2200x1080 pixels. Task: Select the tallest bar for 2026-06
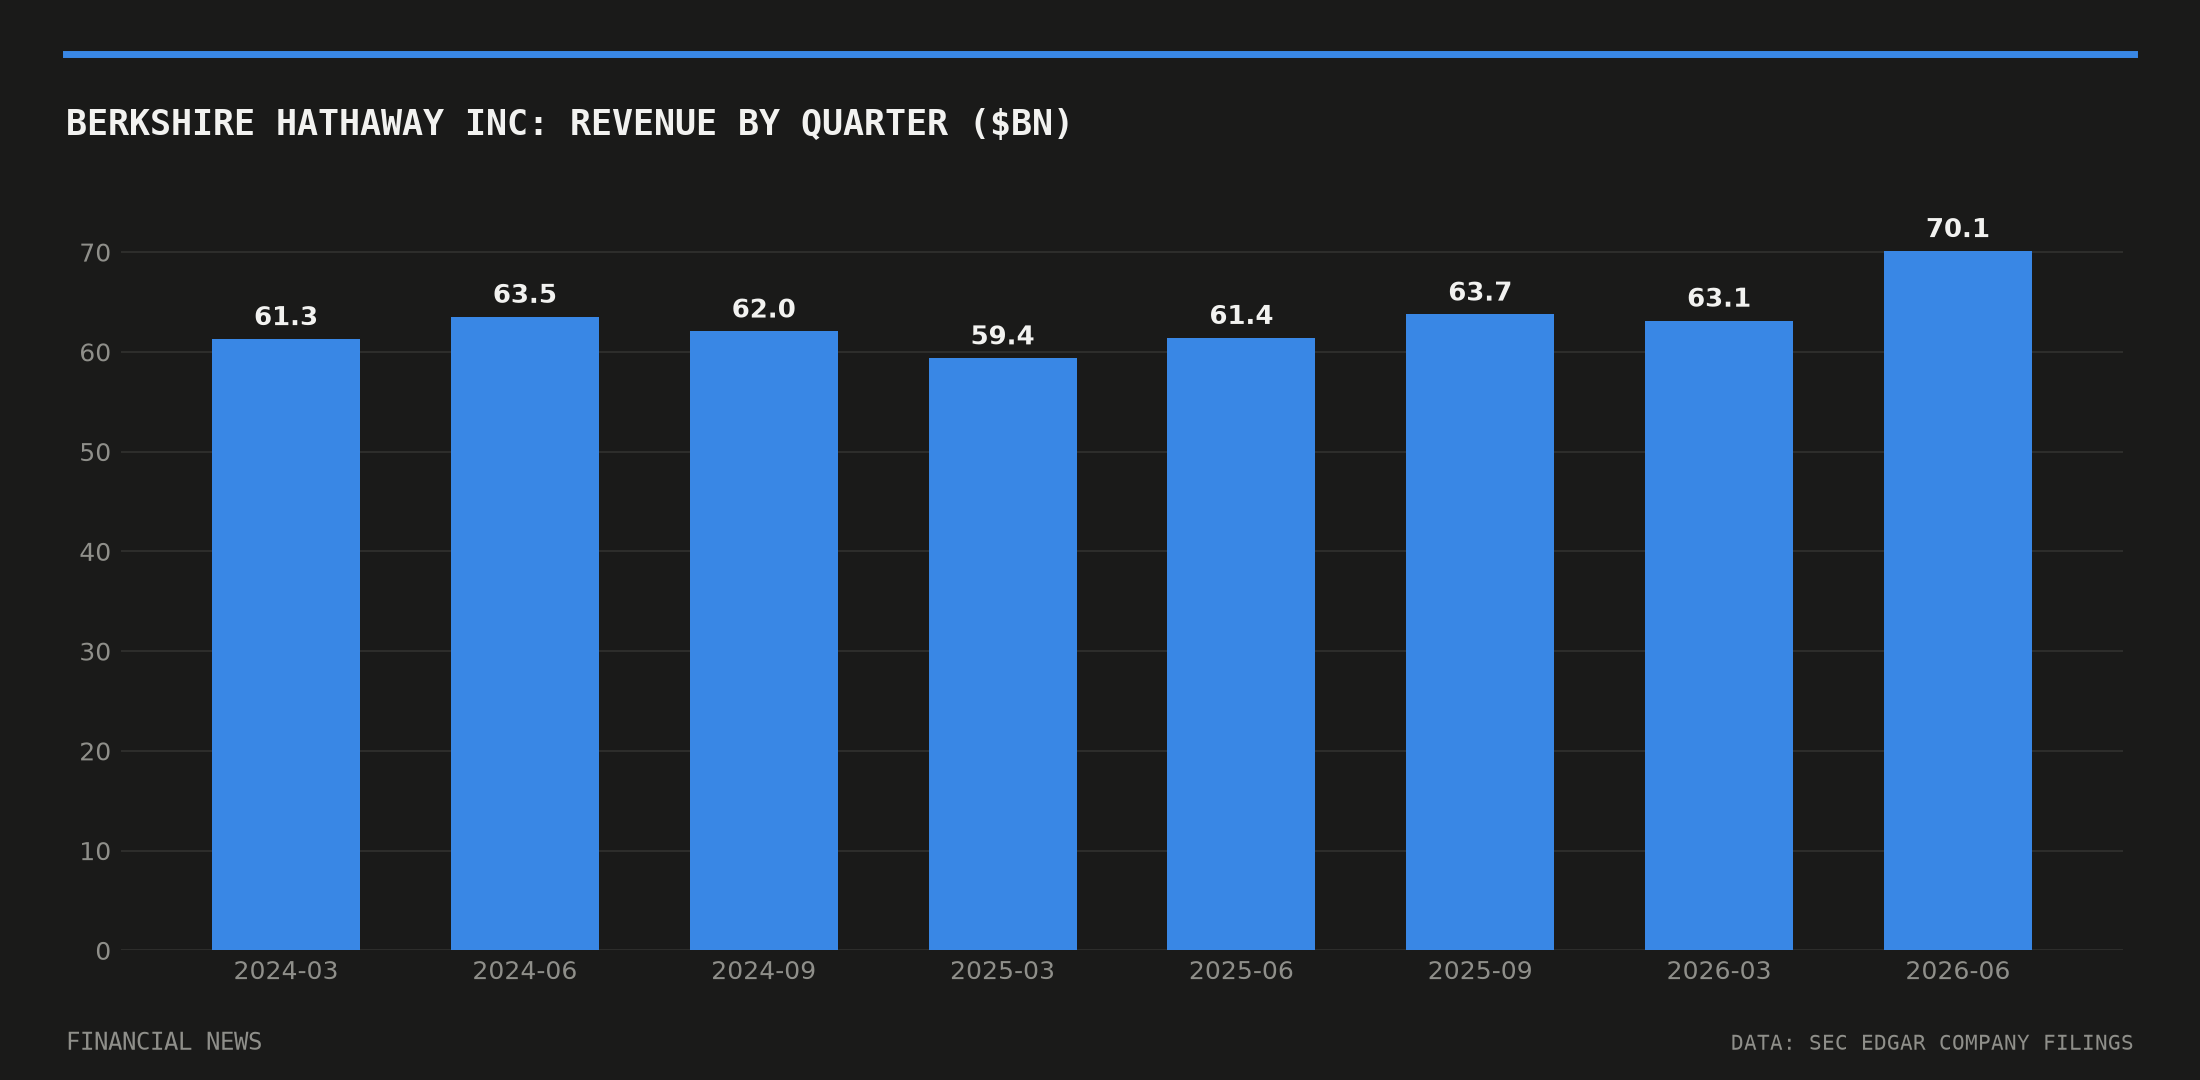pos(1958,601)
